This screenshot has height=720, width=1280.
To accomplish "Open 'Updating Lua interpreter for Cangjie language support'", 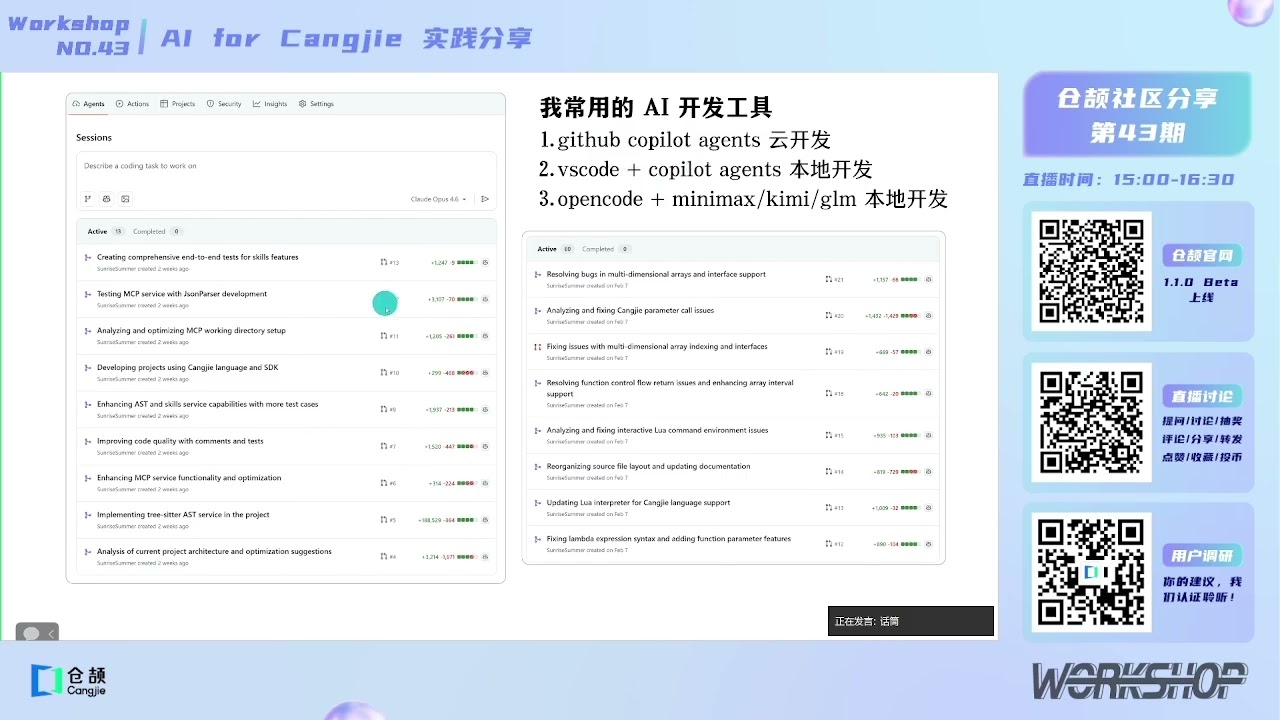I will click(x=638, y=502).
